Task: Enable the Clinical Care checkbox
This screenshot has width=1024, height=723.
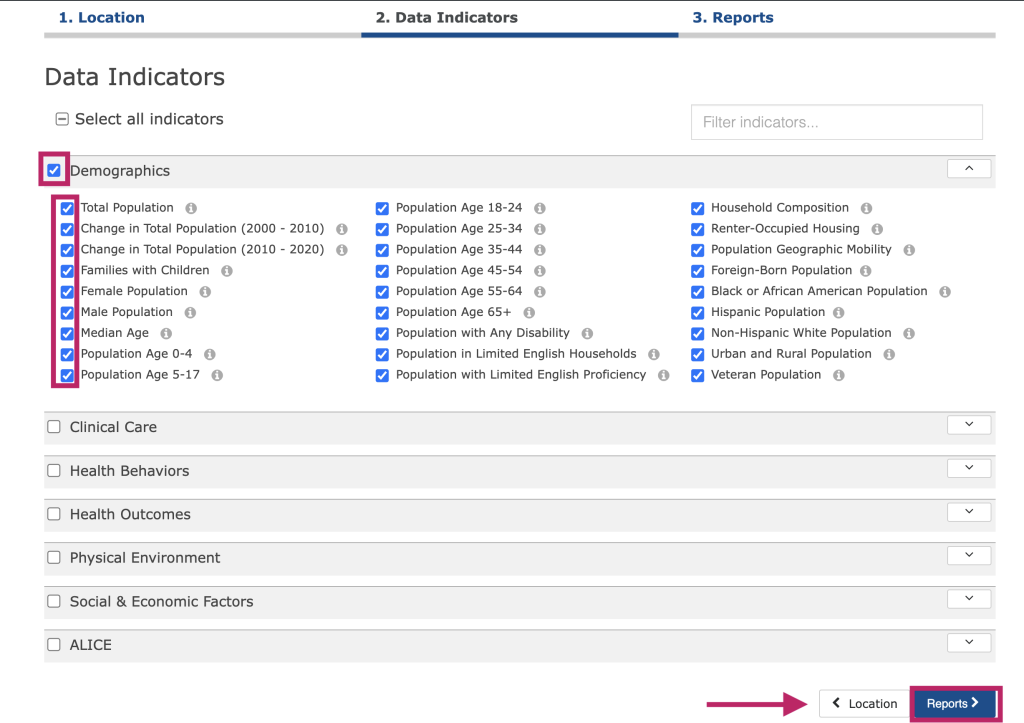Action: [54, 426]
